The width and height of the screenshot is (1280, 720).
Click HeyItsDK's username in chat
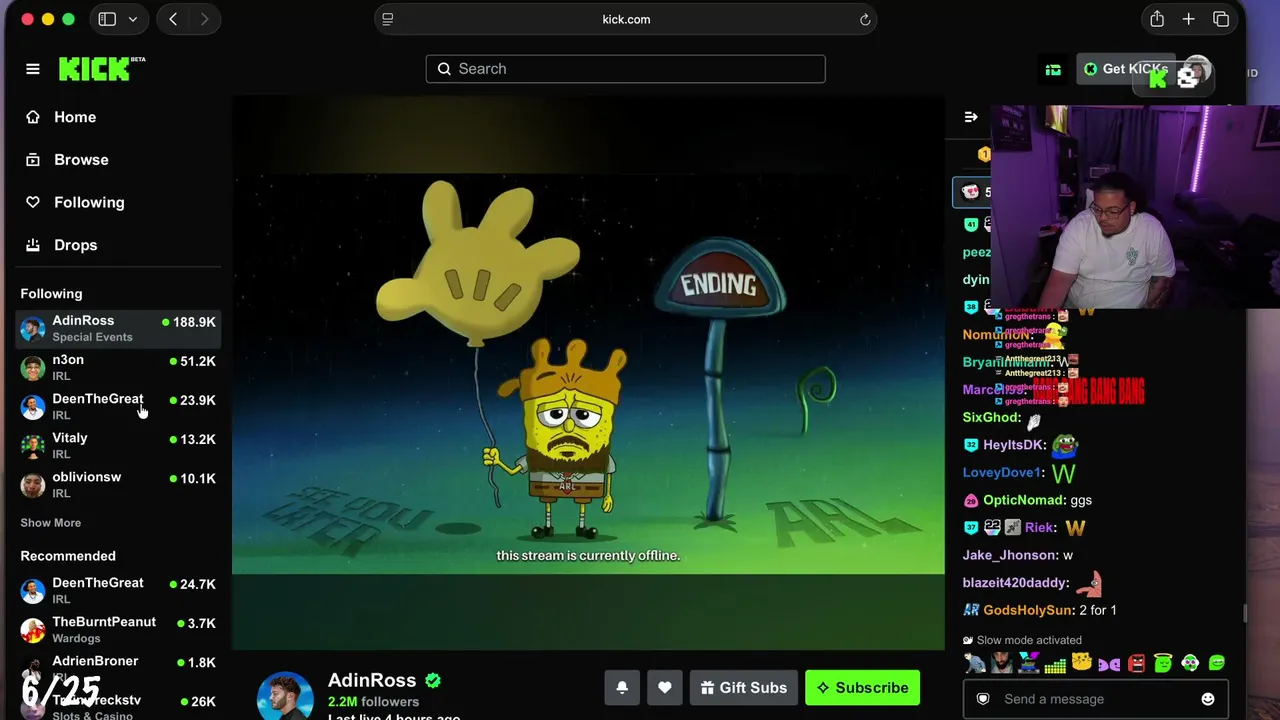(1014, 445)
